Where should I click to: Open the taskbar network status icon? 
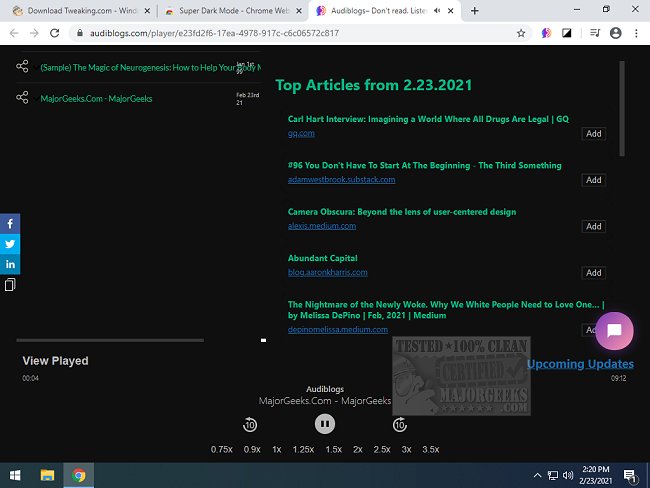553,475
